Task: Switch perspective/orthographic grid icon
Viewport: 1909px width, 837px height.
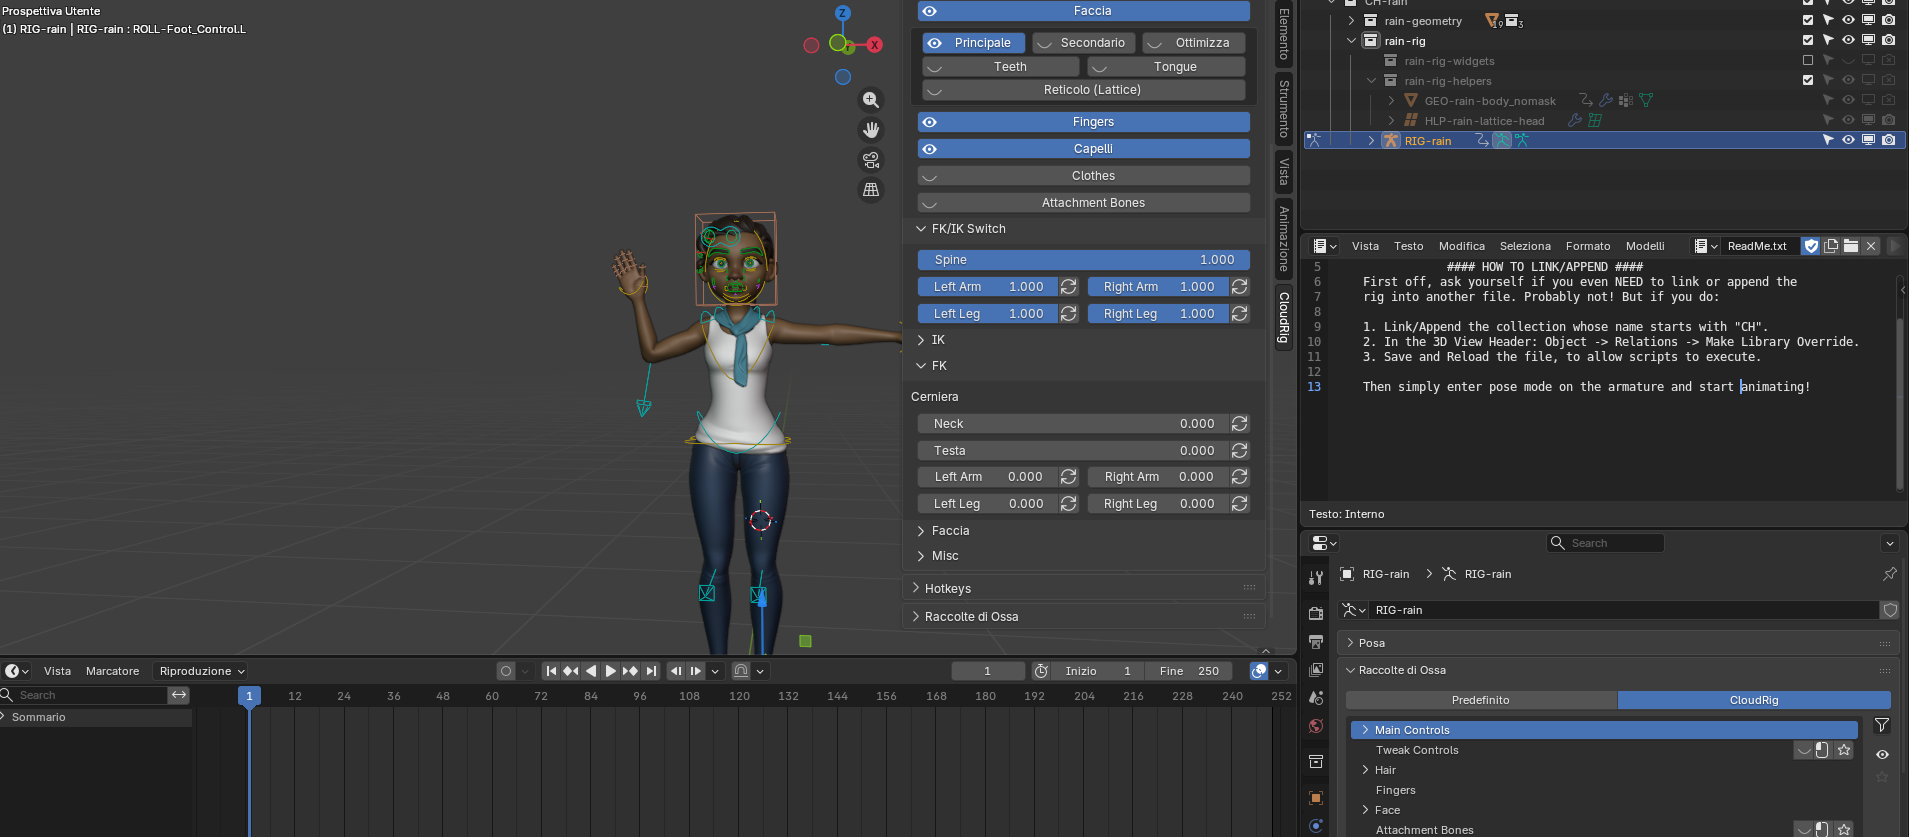Action: tap(871, 190)
